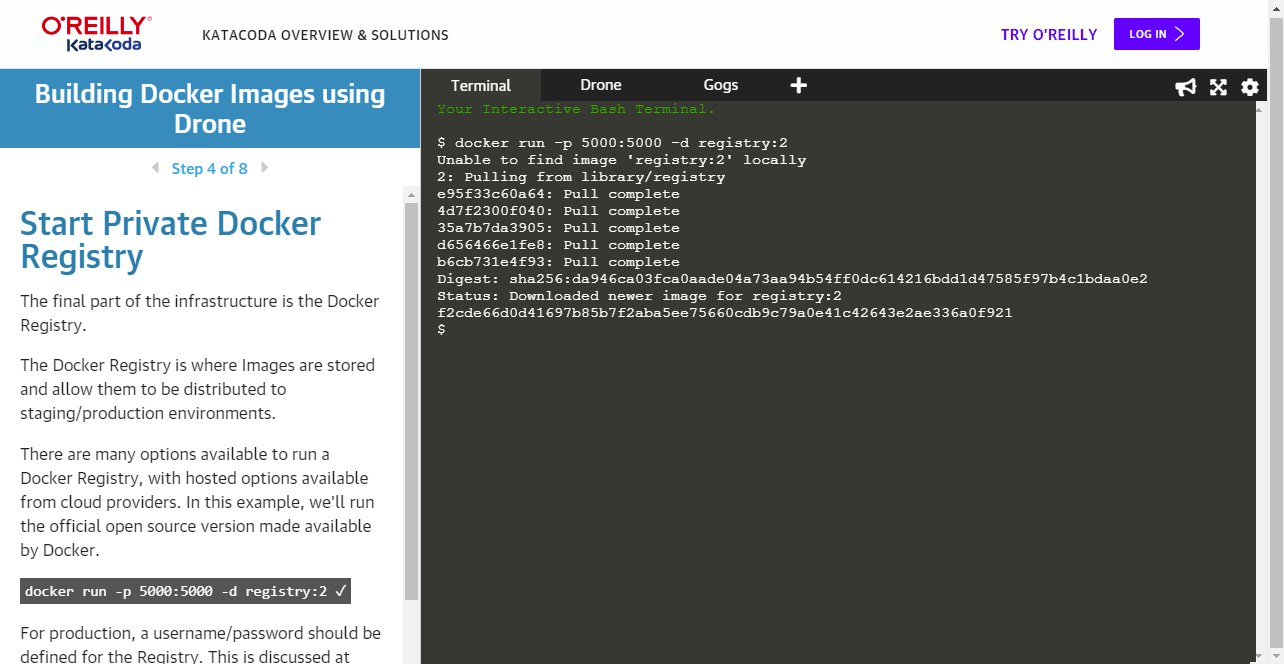Open the O'Reilly Katacoda logo home

coord(97,34)
